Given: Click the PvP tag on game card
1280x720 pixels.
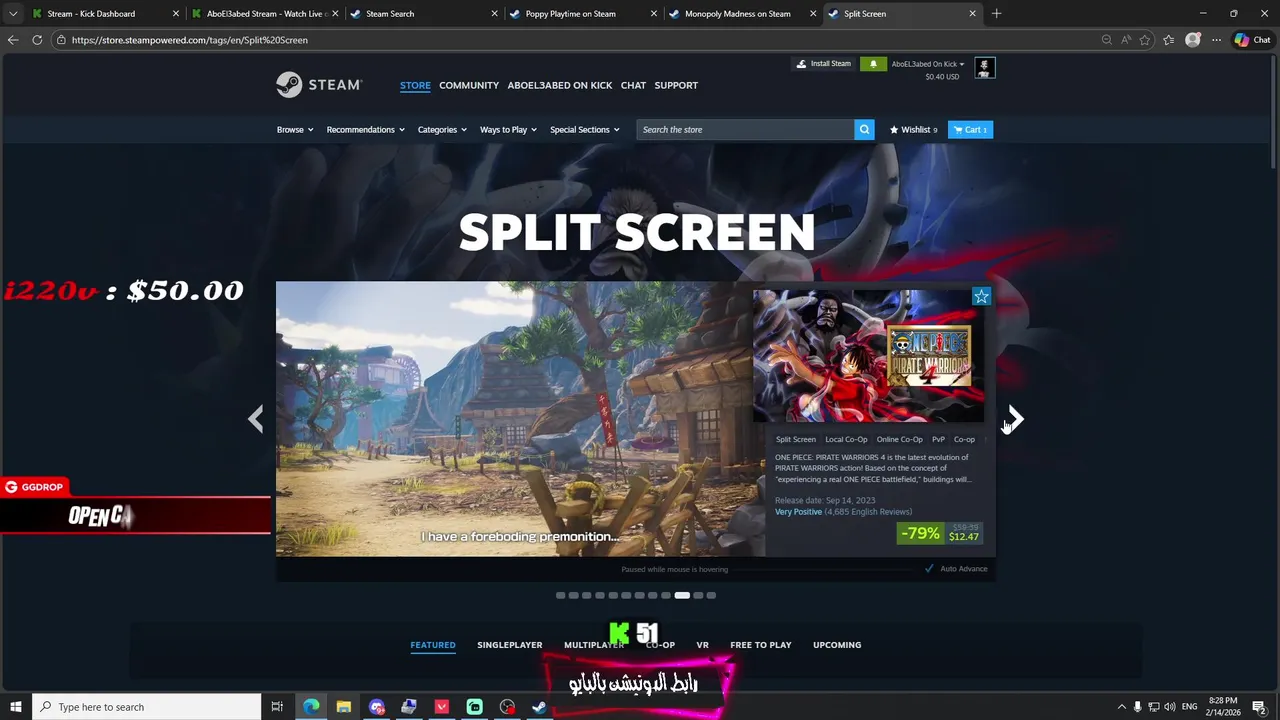Looking at the screenshot, I should point(938,439).
